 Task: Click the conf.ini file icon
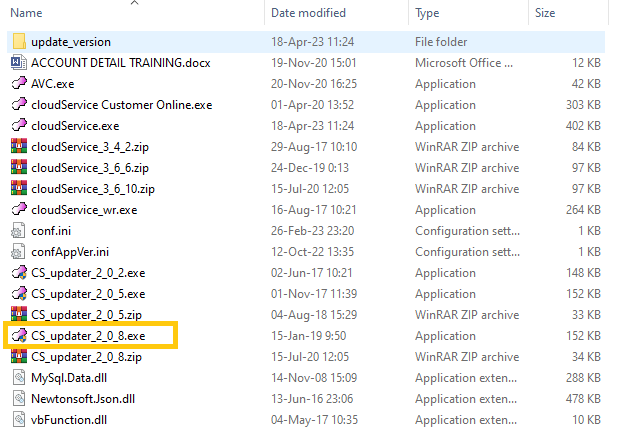[18, 231]
